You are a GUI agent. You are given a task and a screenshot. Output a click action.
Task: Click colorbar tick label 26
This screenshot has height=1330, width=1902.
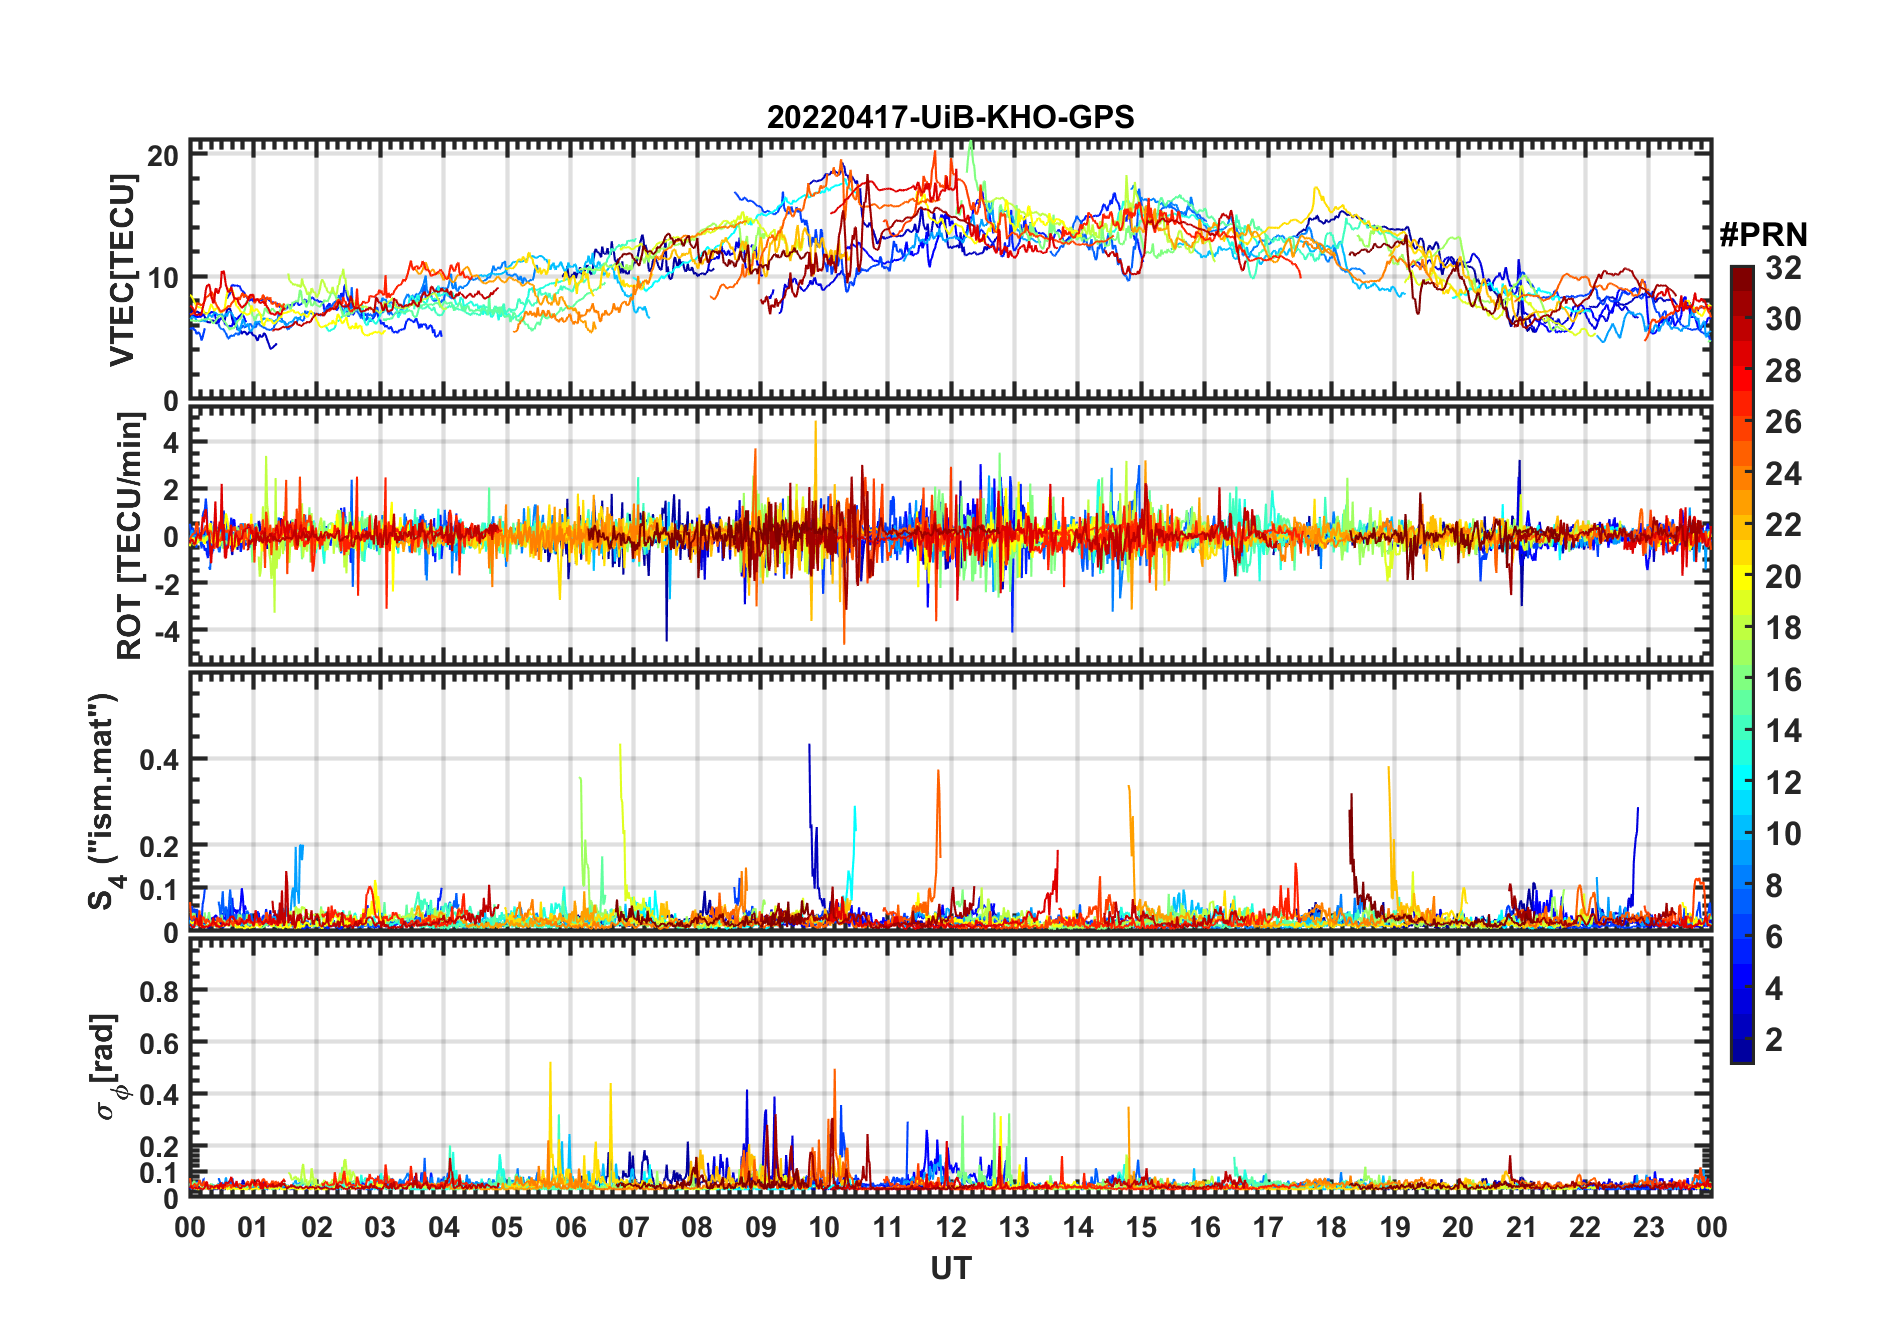coord(1783,422)
